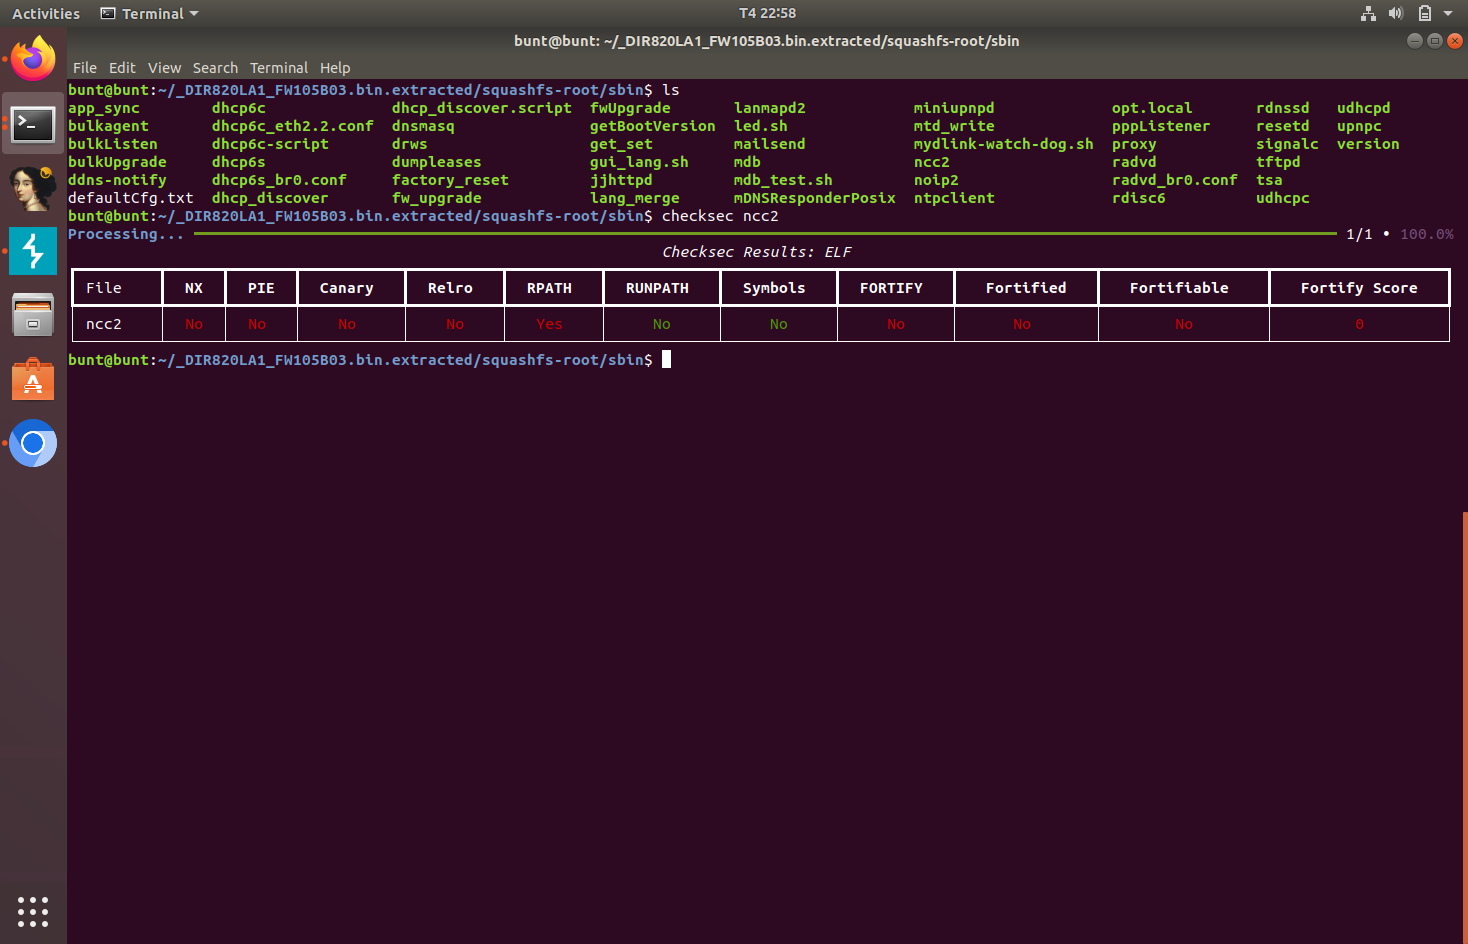The height and width of the screenshot is (944, 1468).
Task: Click the jjhttpd filename
Action: coord(621,180)
